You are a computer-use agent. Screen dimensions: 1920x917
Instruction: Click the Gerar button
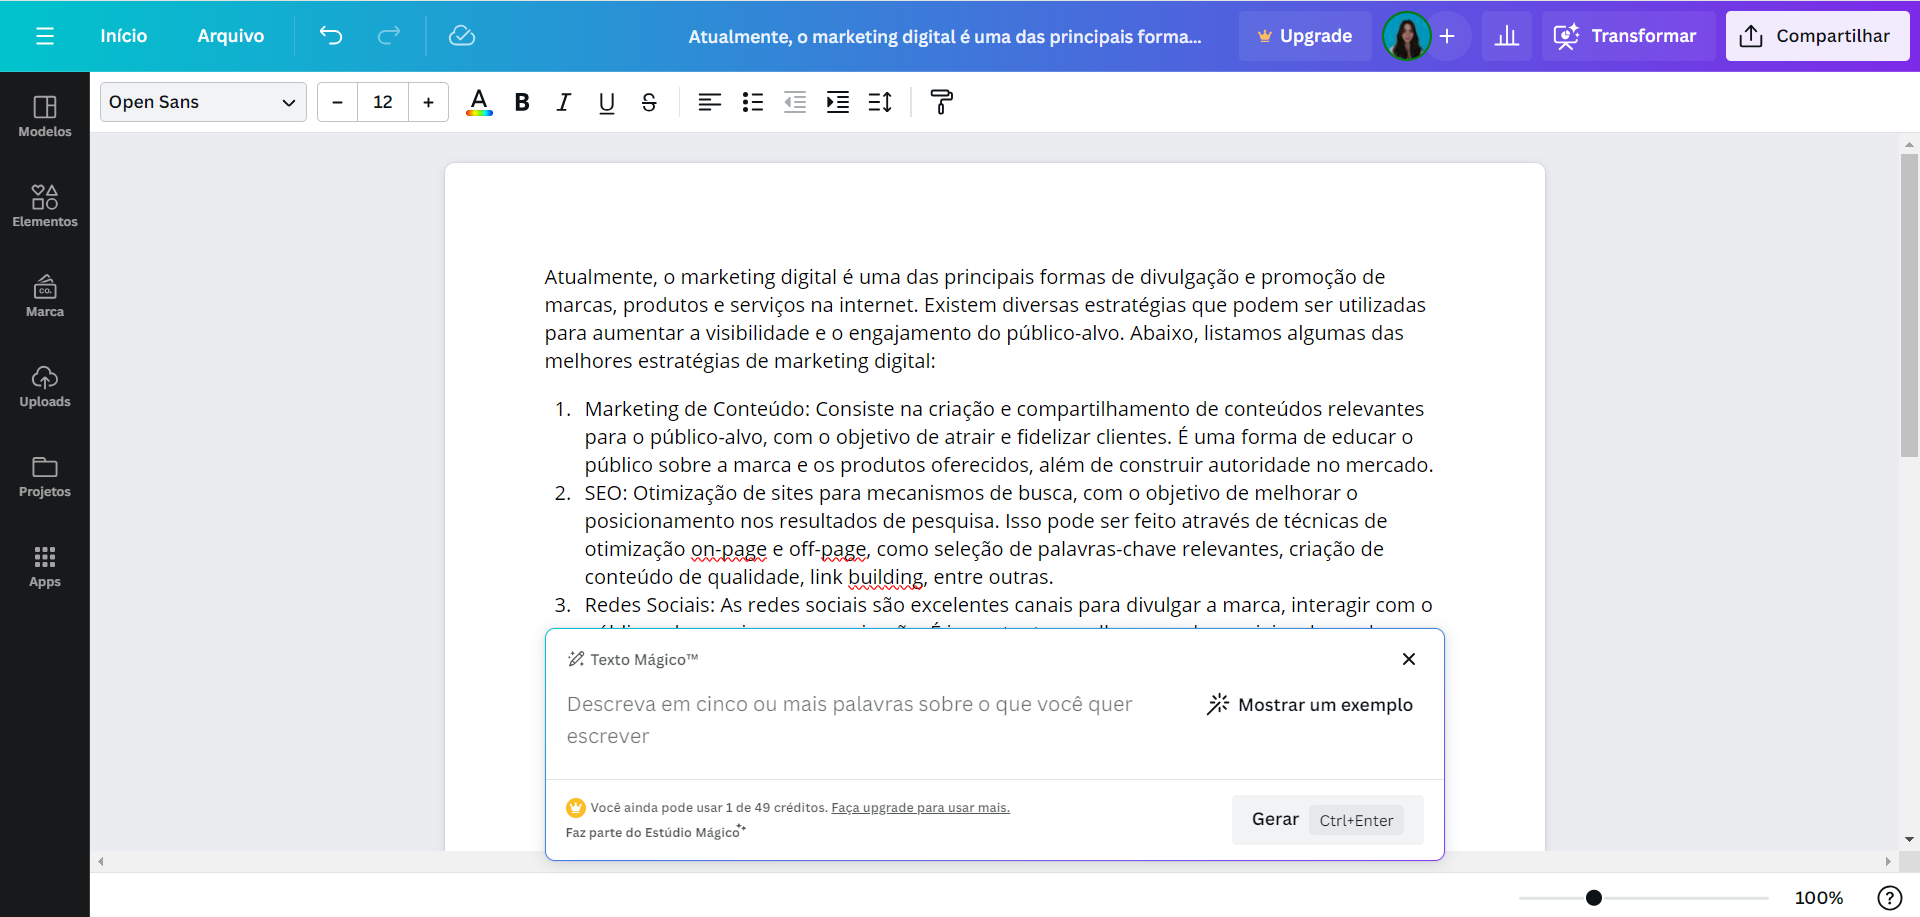pyautogui.click(x=1274, y=819)
